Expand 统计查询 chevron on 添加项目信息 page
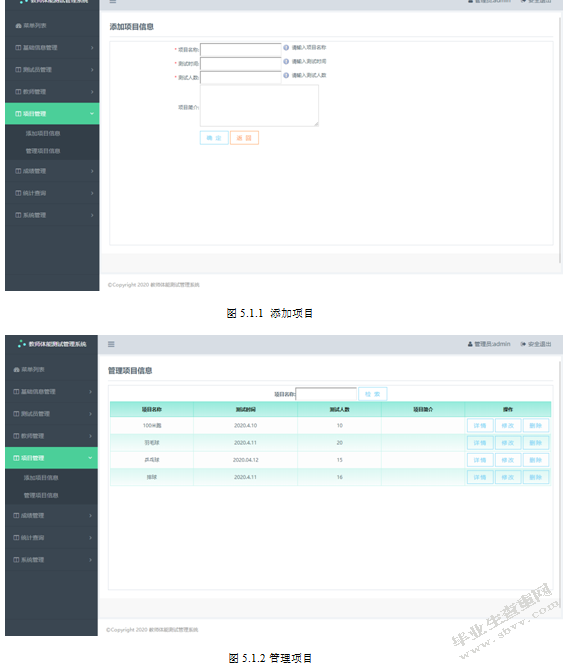Viewport: 571px width, 665px height. tap(92, 193)
